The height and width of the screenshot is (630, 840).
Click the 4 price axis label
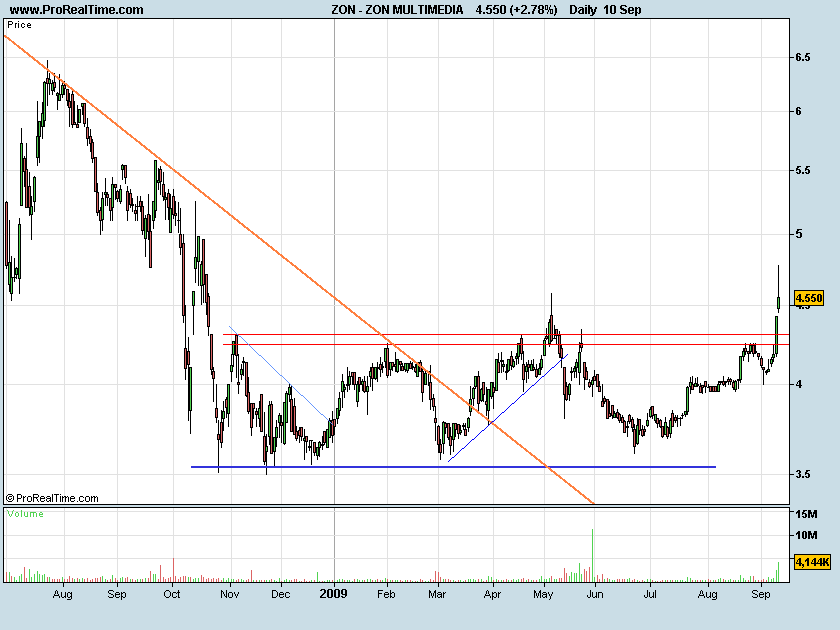click(799, 384)
